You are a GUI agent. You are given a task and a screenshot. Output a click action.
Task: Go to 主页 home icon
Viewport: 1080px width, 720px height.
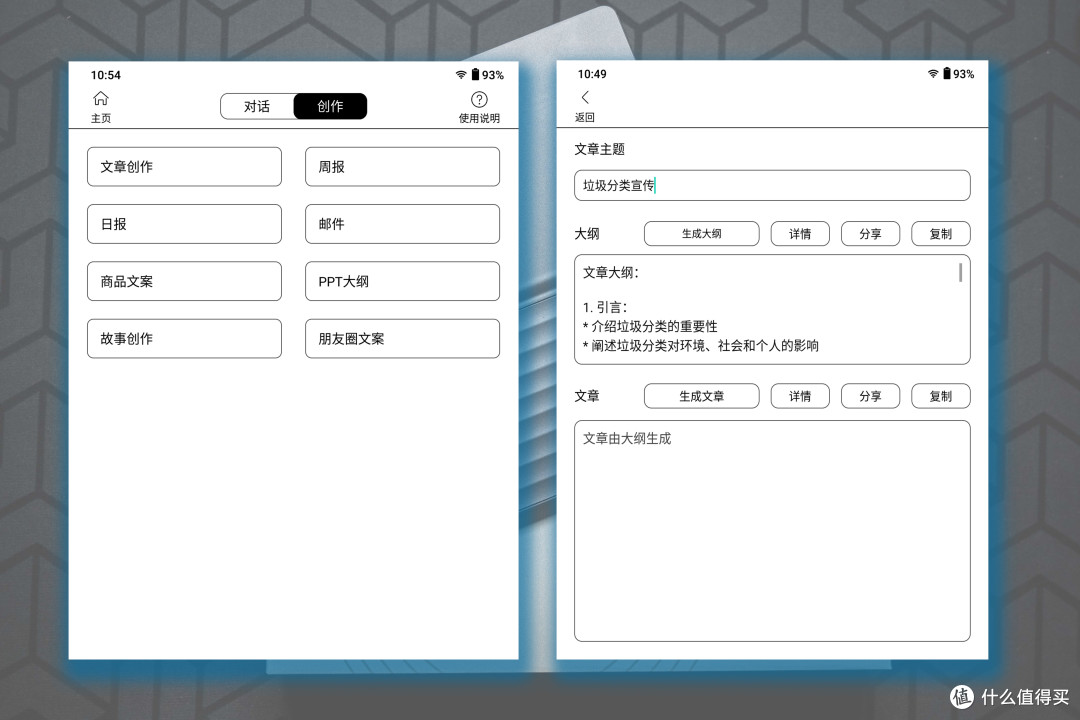[x=101, y=99]
